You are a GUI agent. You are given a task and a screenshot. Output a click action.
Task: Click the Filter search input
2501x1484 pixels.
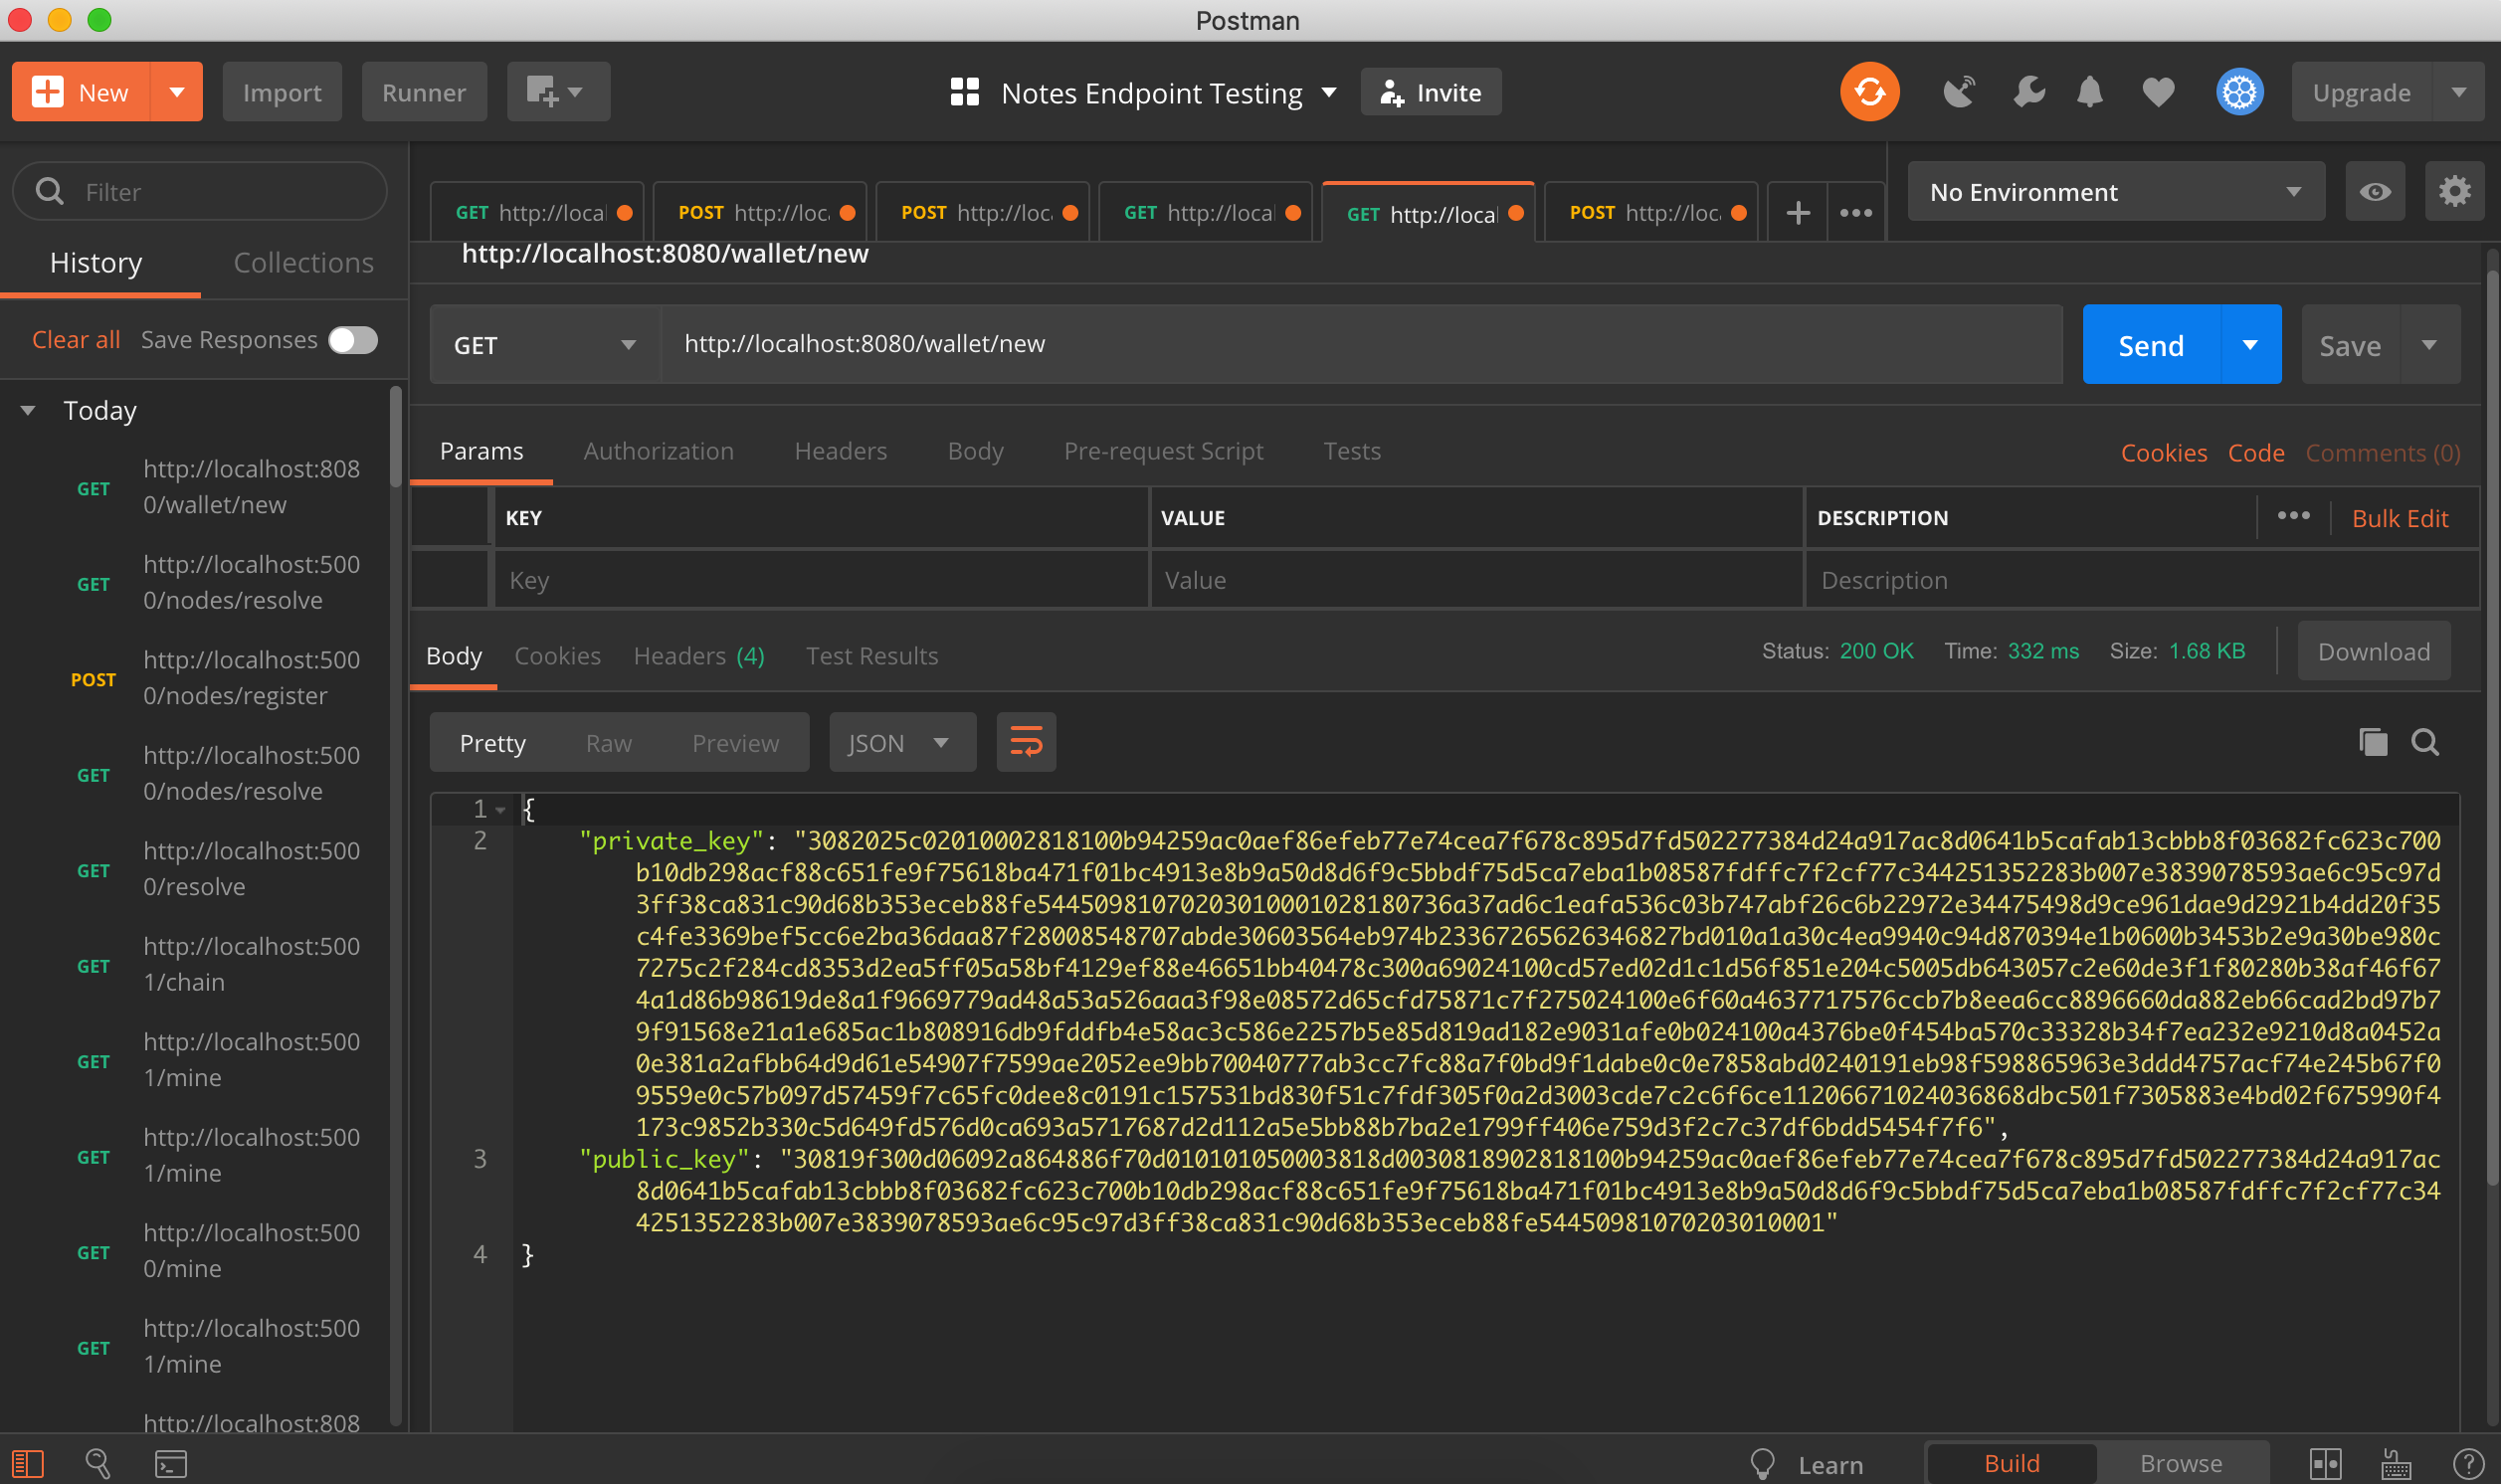coord(199,191)
